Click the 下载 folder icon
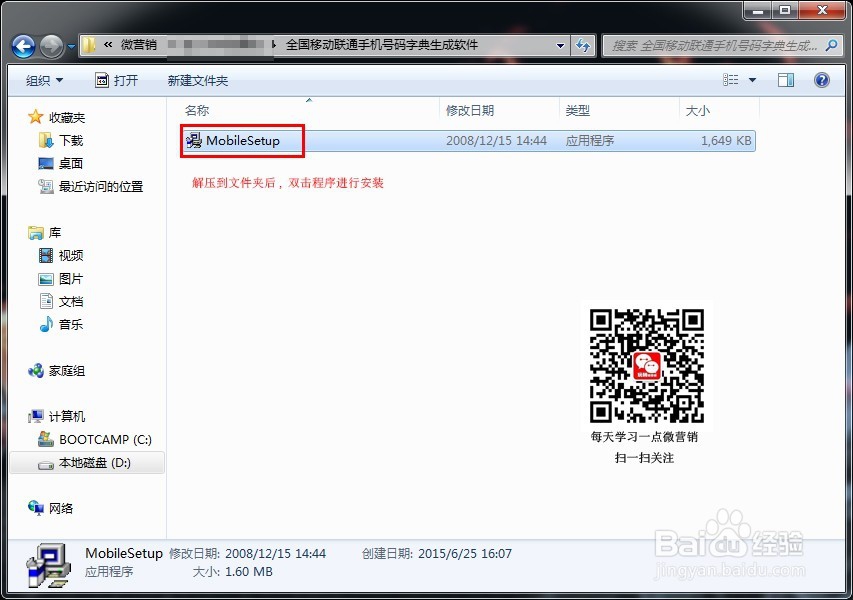Image resolution: width=853 pixels, height=600 pixels. point(46,140)
